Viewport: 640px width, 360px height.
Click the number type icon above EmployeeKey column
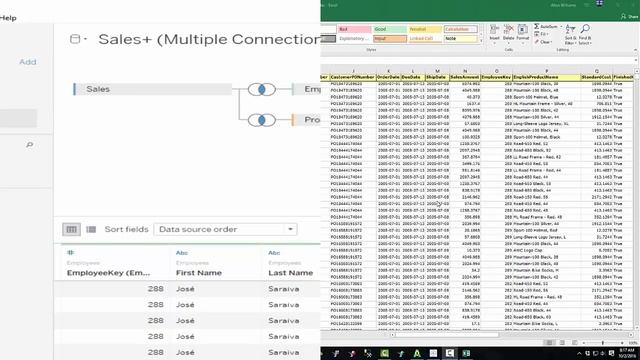(71, 253)
